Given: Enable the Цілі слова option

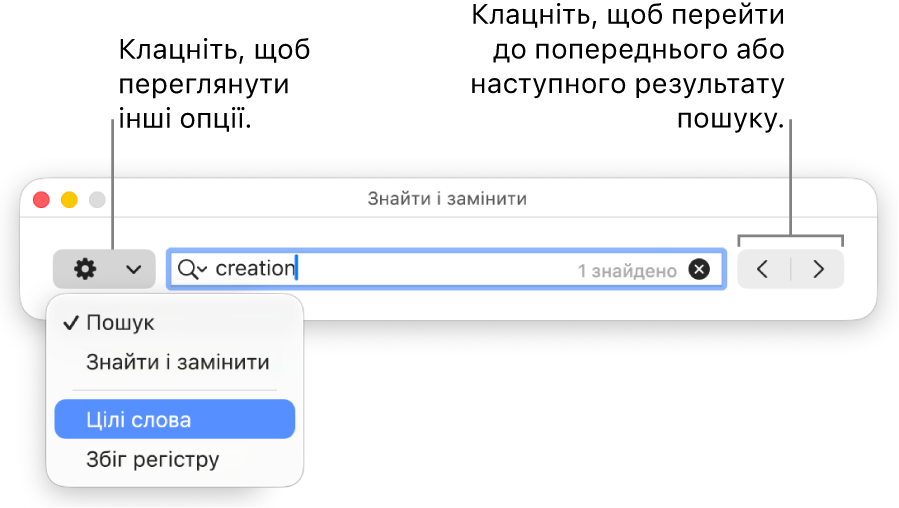Looking at the screenshot, I should click(x=175, y=419).
